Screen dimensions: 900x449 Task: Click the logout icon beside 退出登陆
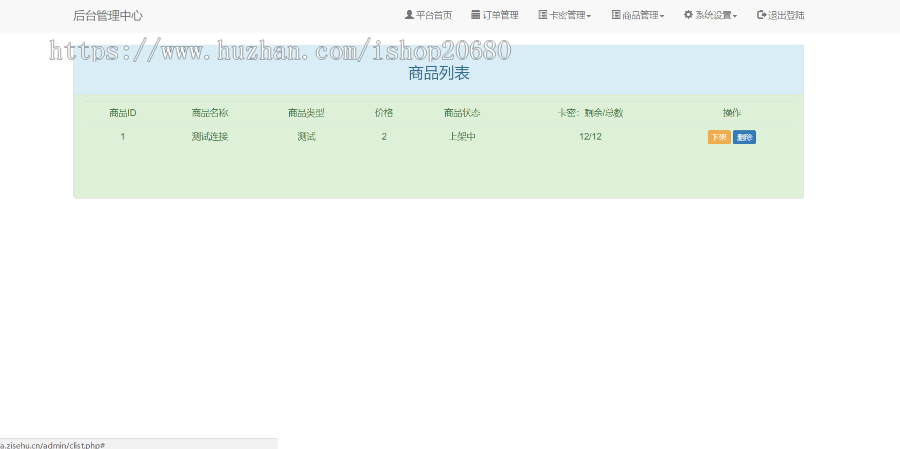point(762,15)
